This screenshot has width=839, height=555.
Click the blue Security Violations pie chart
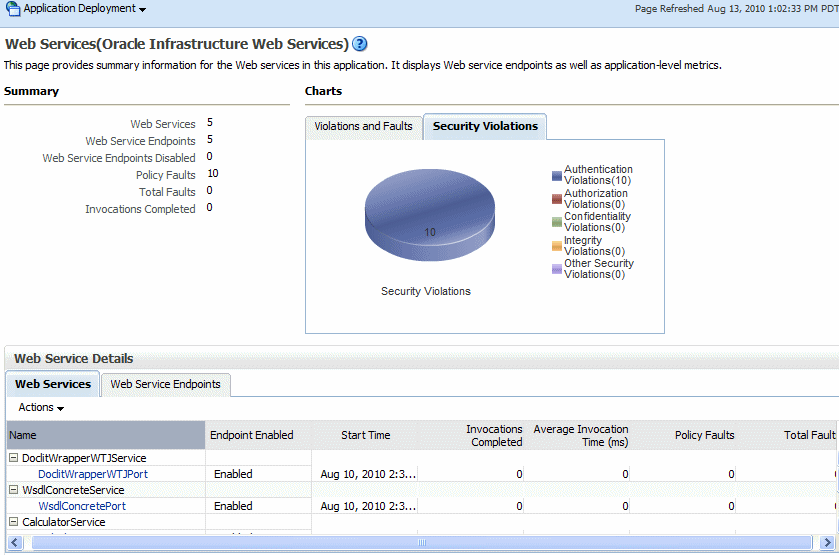[430, 215]
